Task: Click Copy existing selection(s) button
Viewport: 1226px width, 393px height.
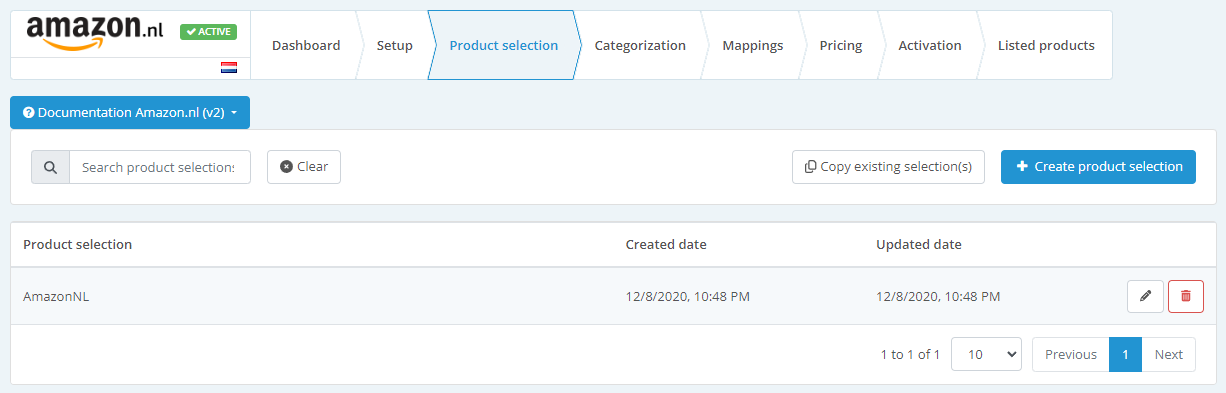Action: tap(888, 167)
